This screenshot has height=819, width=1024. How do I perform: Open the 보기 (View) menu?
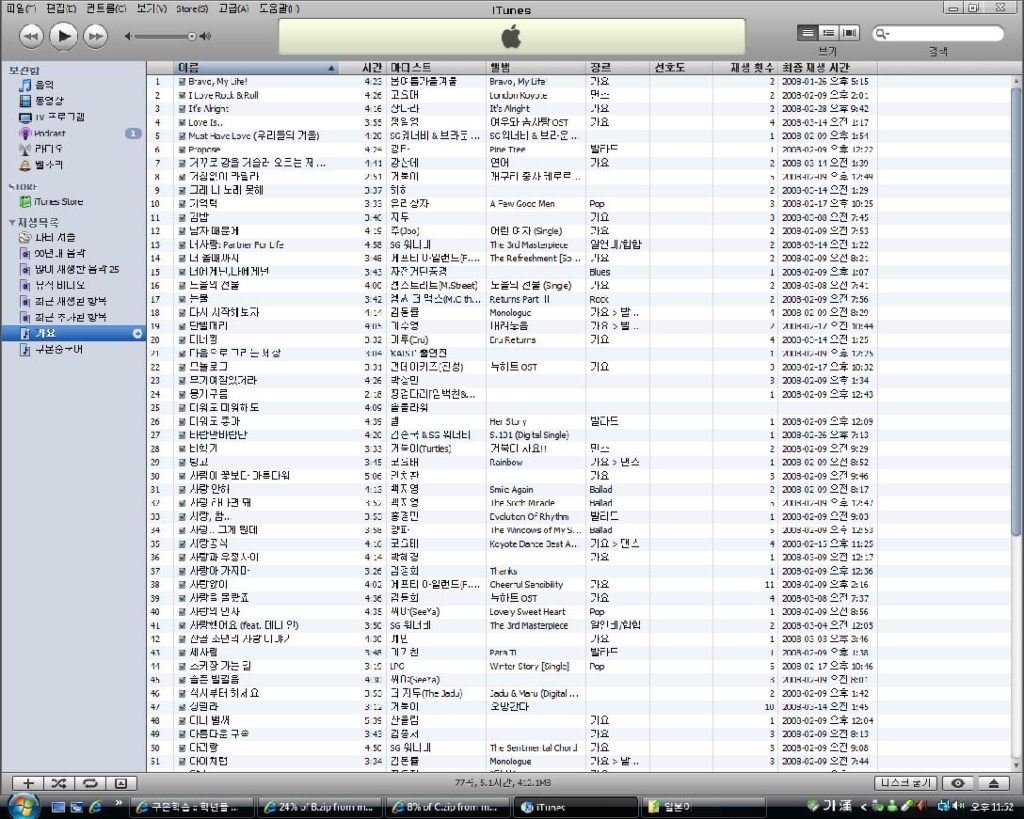(152, 8)
